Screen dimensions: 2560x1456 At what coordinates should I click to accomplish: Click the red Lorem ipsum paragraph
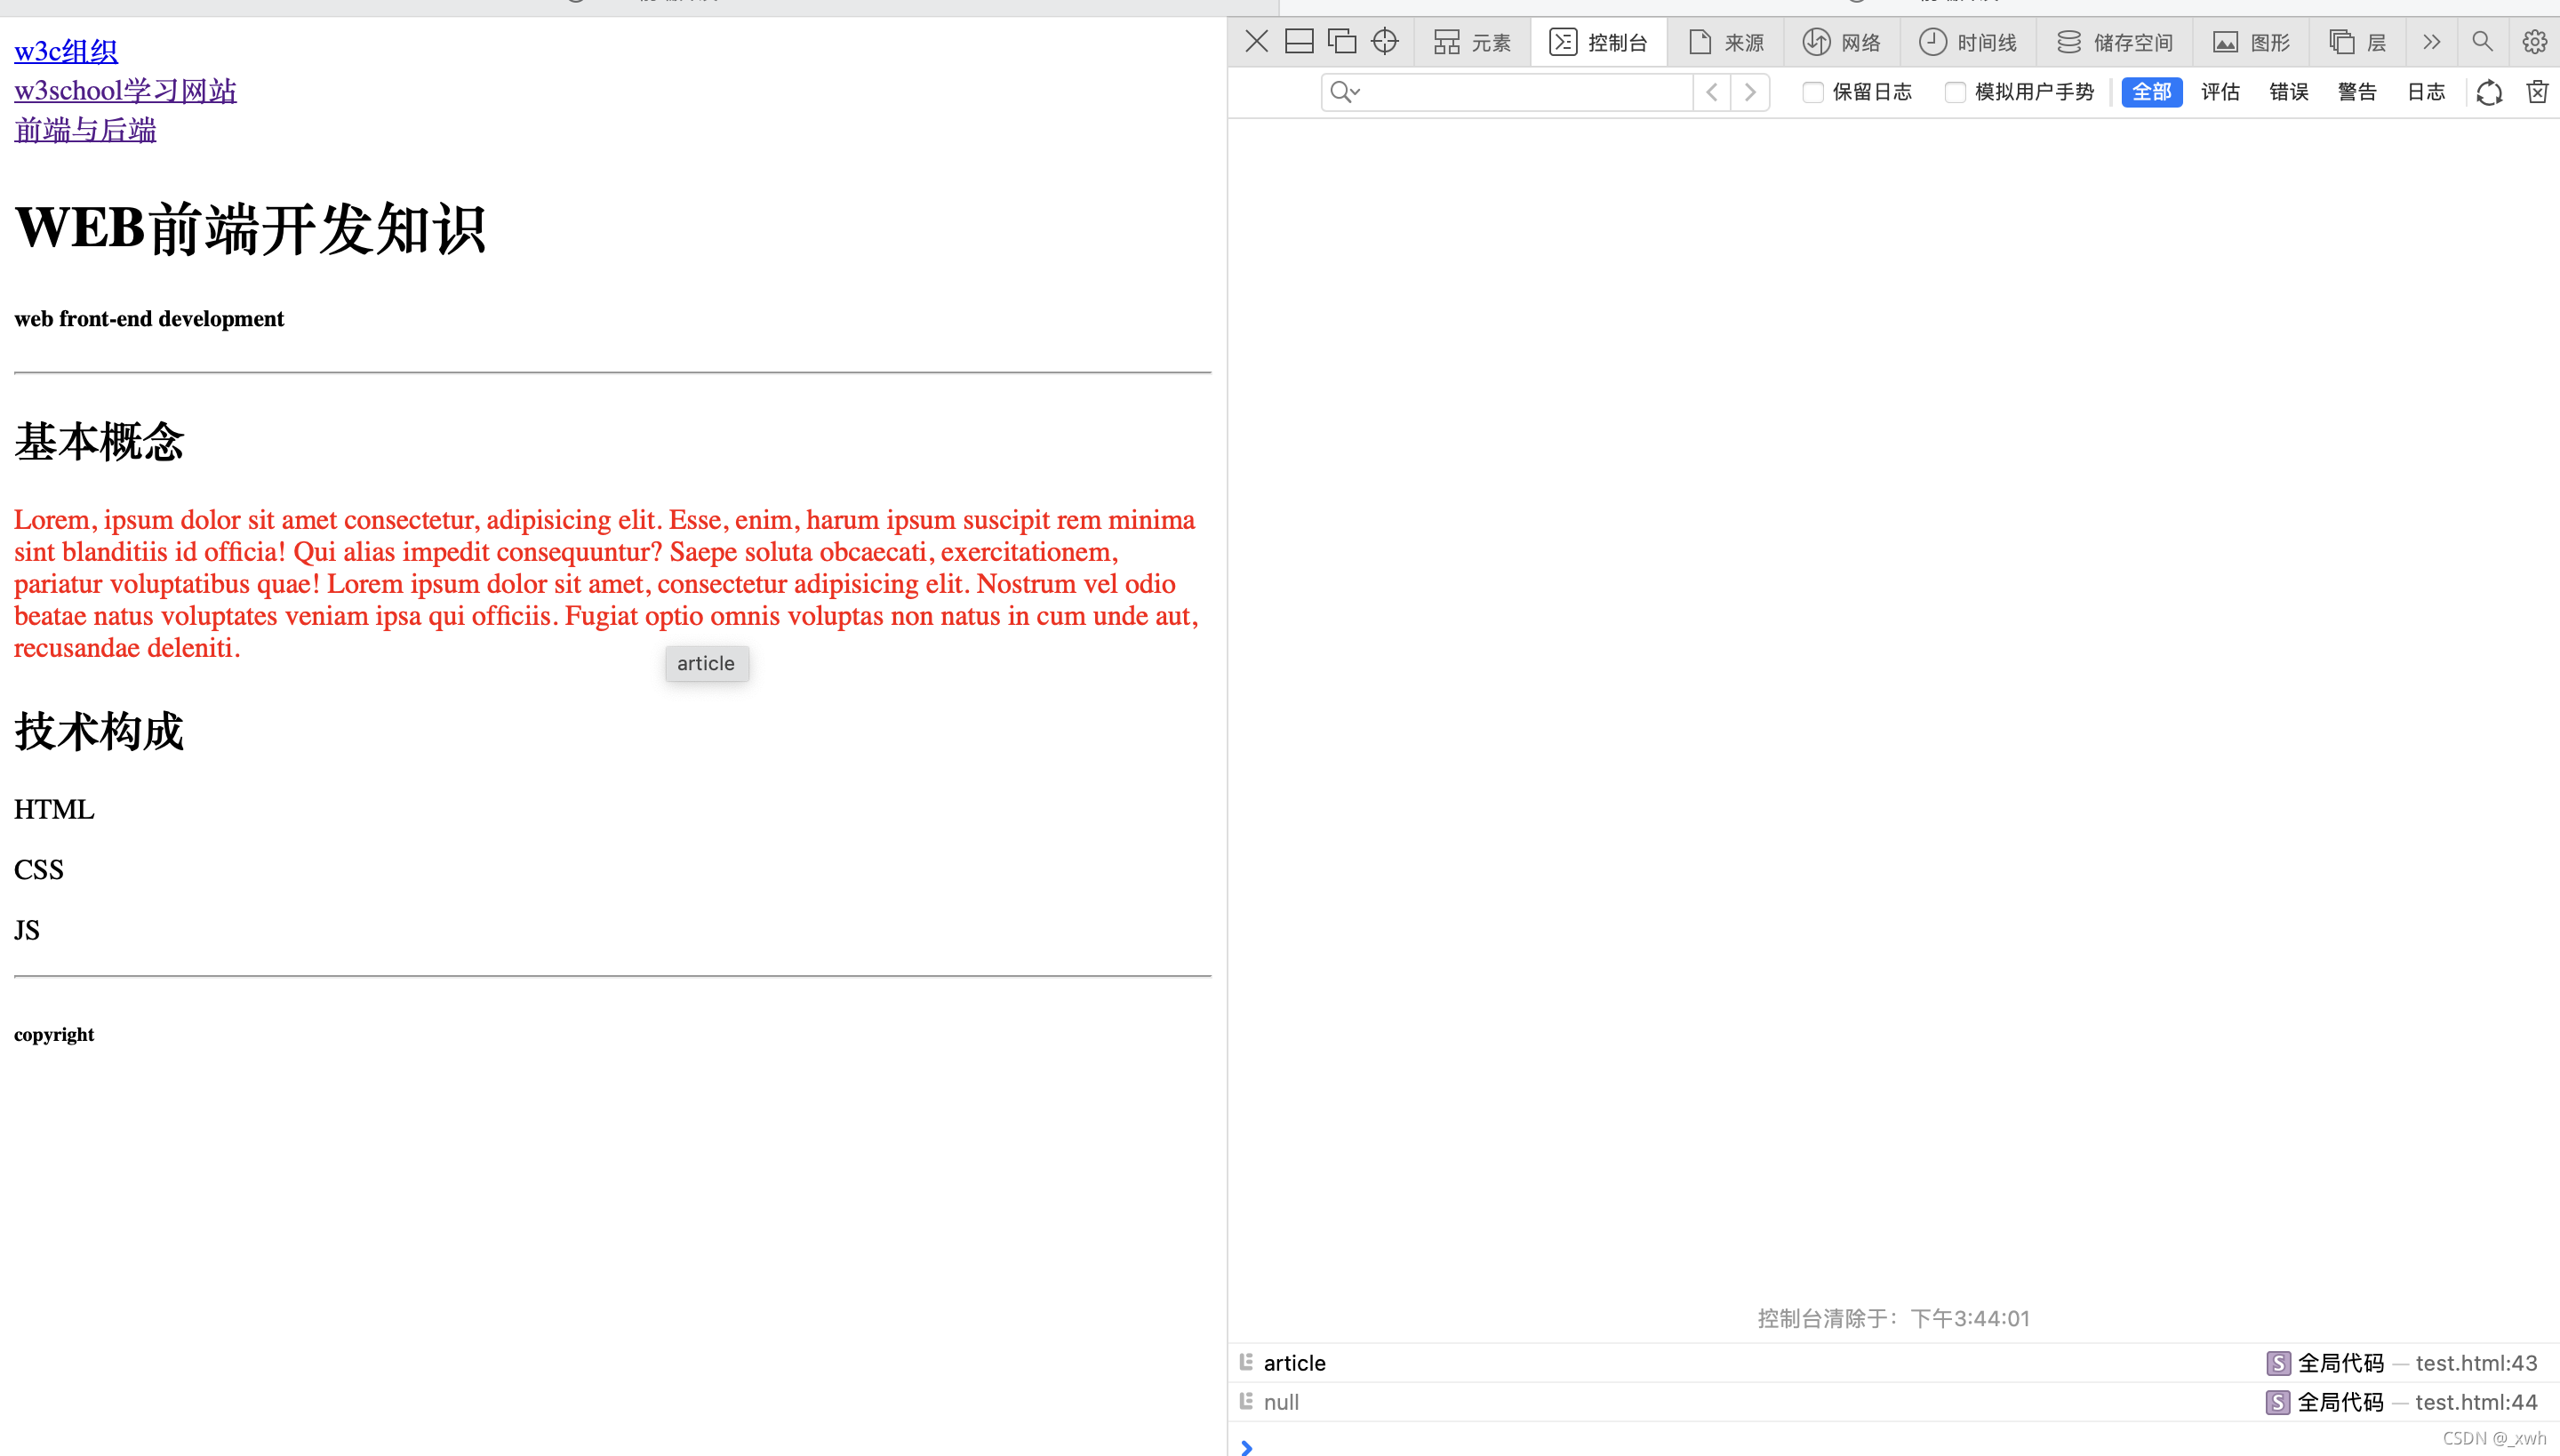click(x=607, y=584)
